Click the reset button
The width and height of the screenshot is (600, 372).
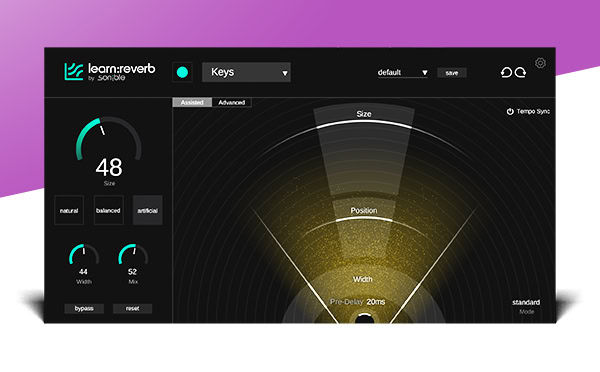pyautogui.click(x=132, y=308)
